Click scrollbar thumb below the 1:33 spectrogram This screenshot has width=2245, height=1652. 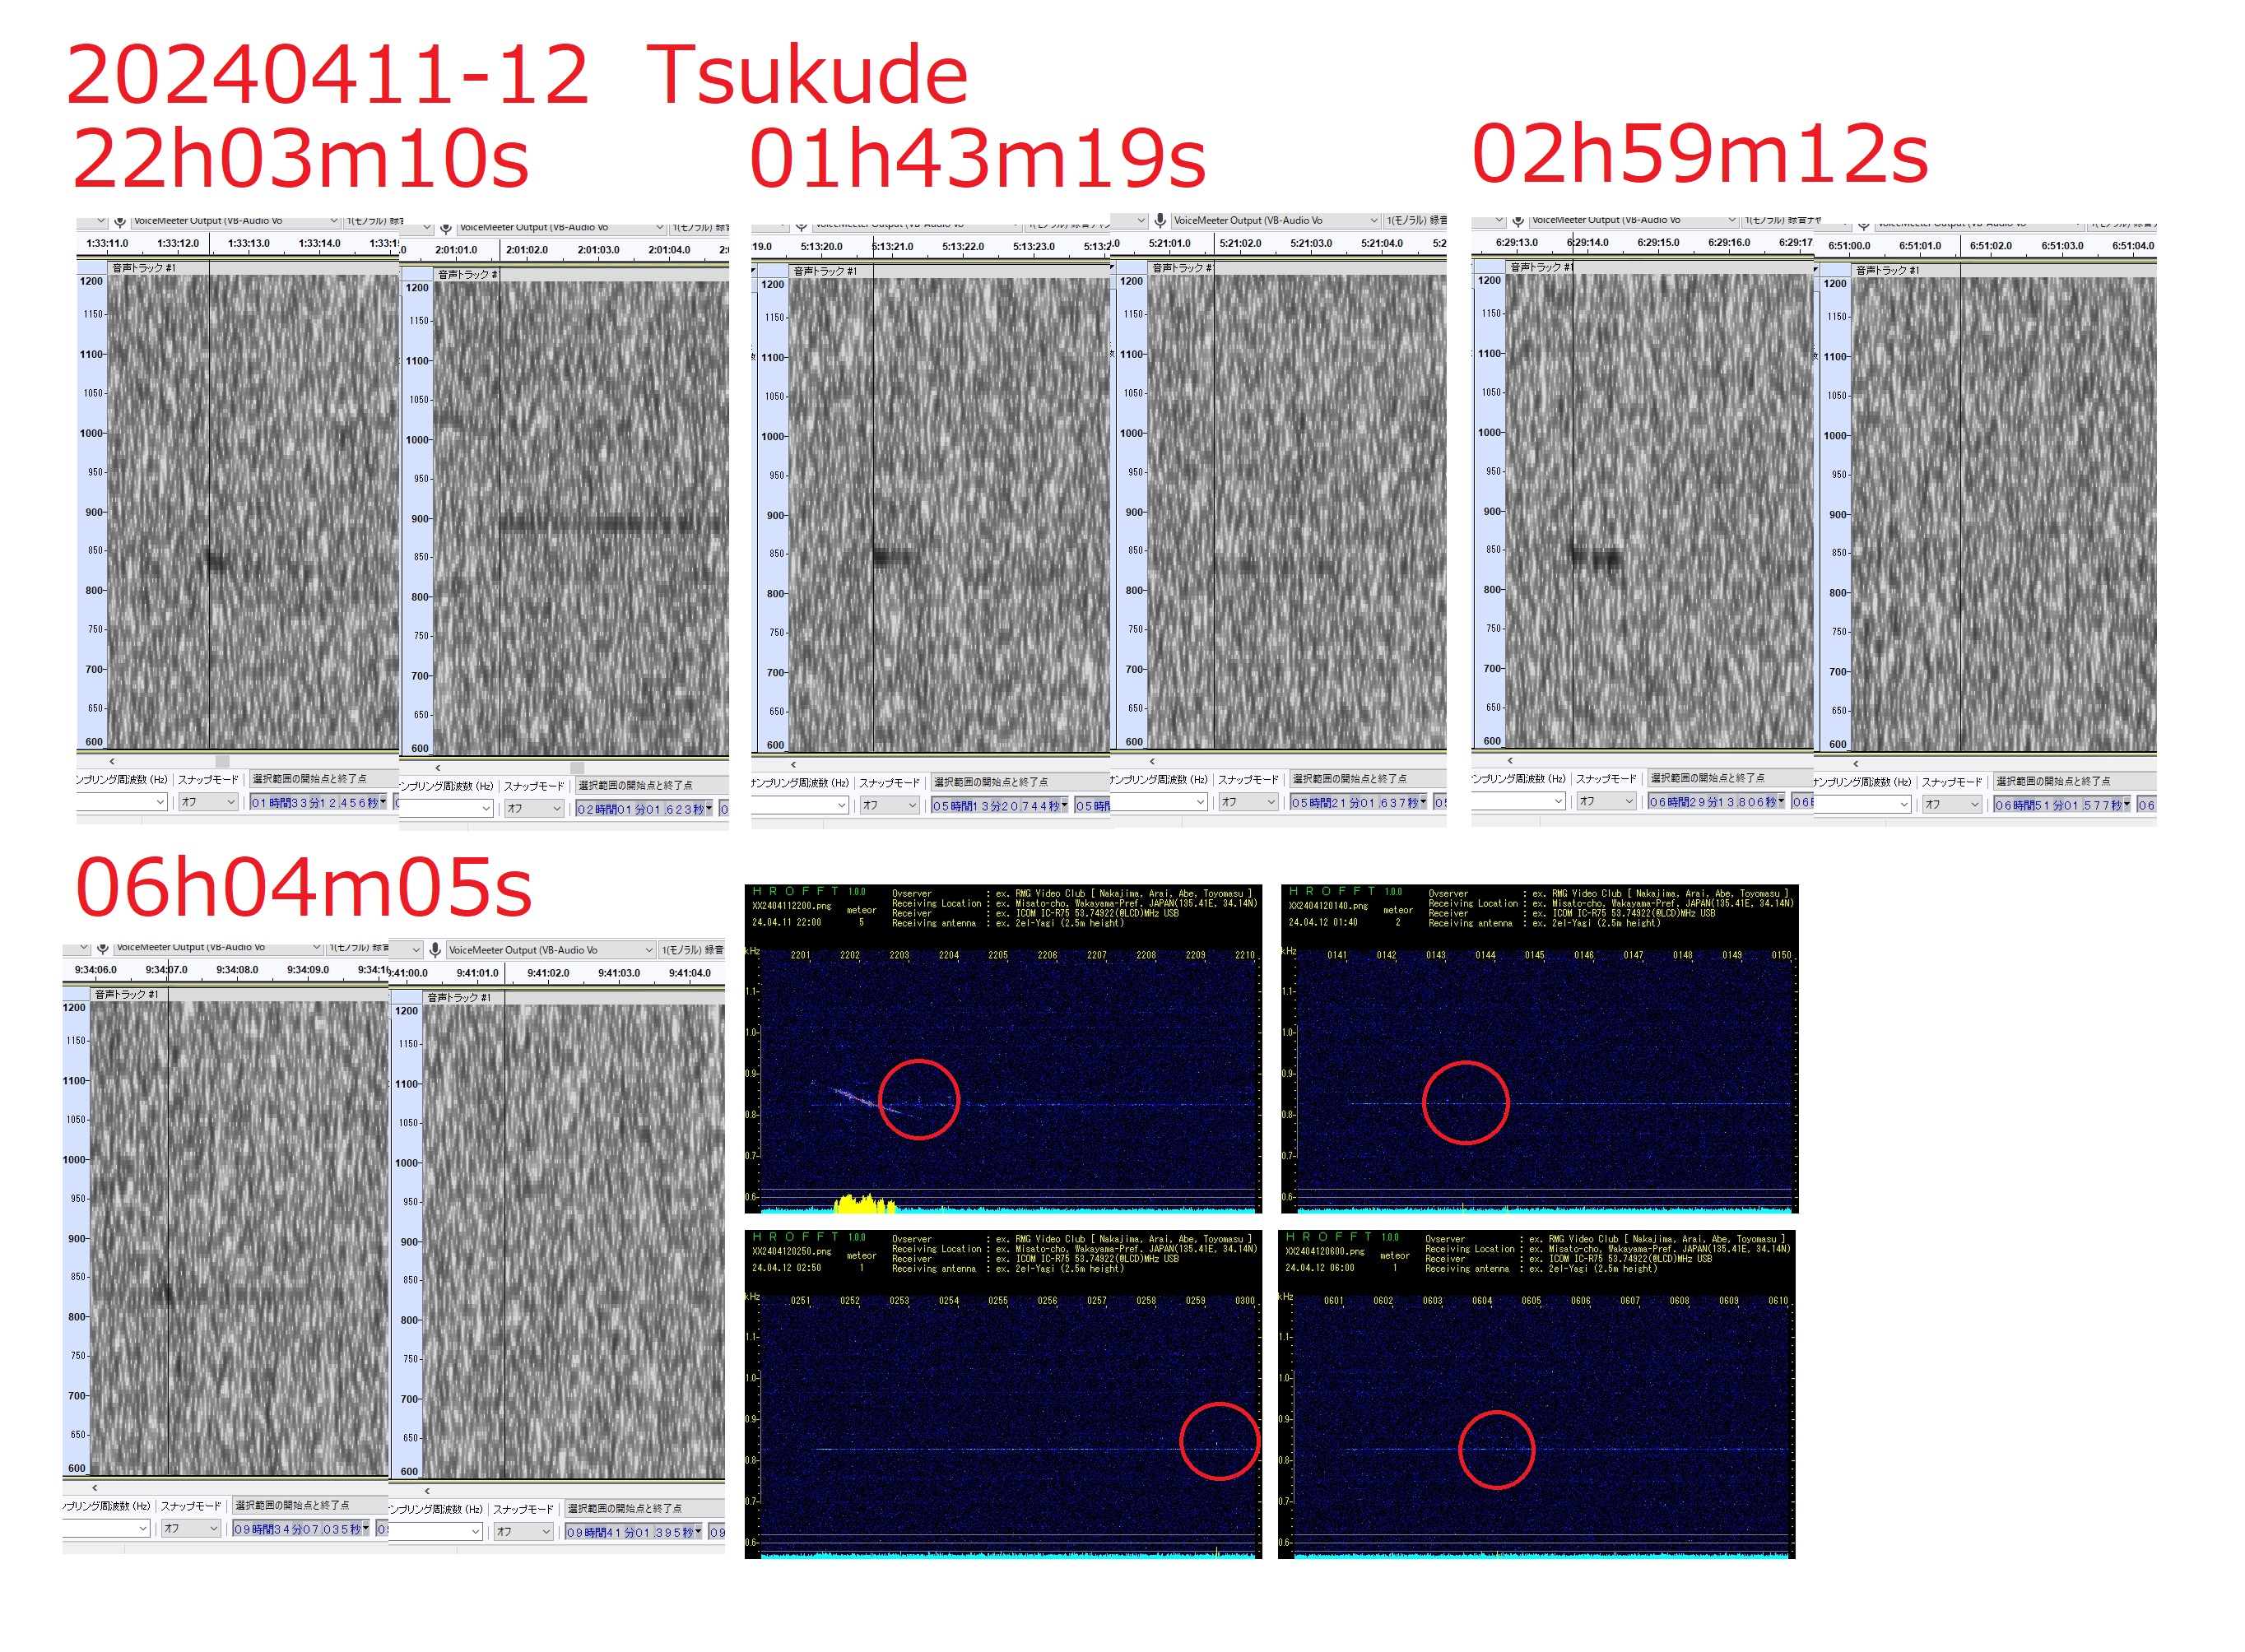pos(222,761)
